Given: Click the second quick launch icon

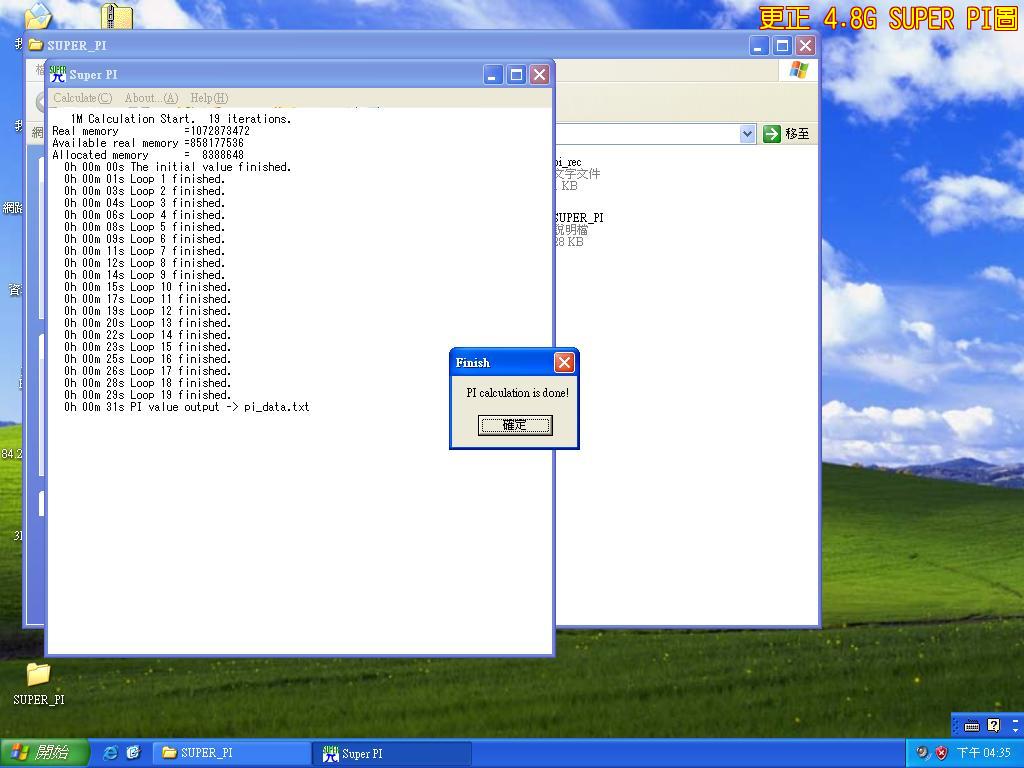Looking at the screenshot, I should click(133, 752).
